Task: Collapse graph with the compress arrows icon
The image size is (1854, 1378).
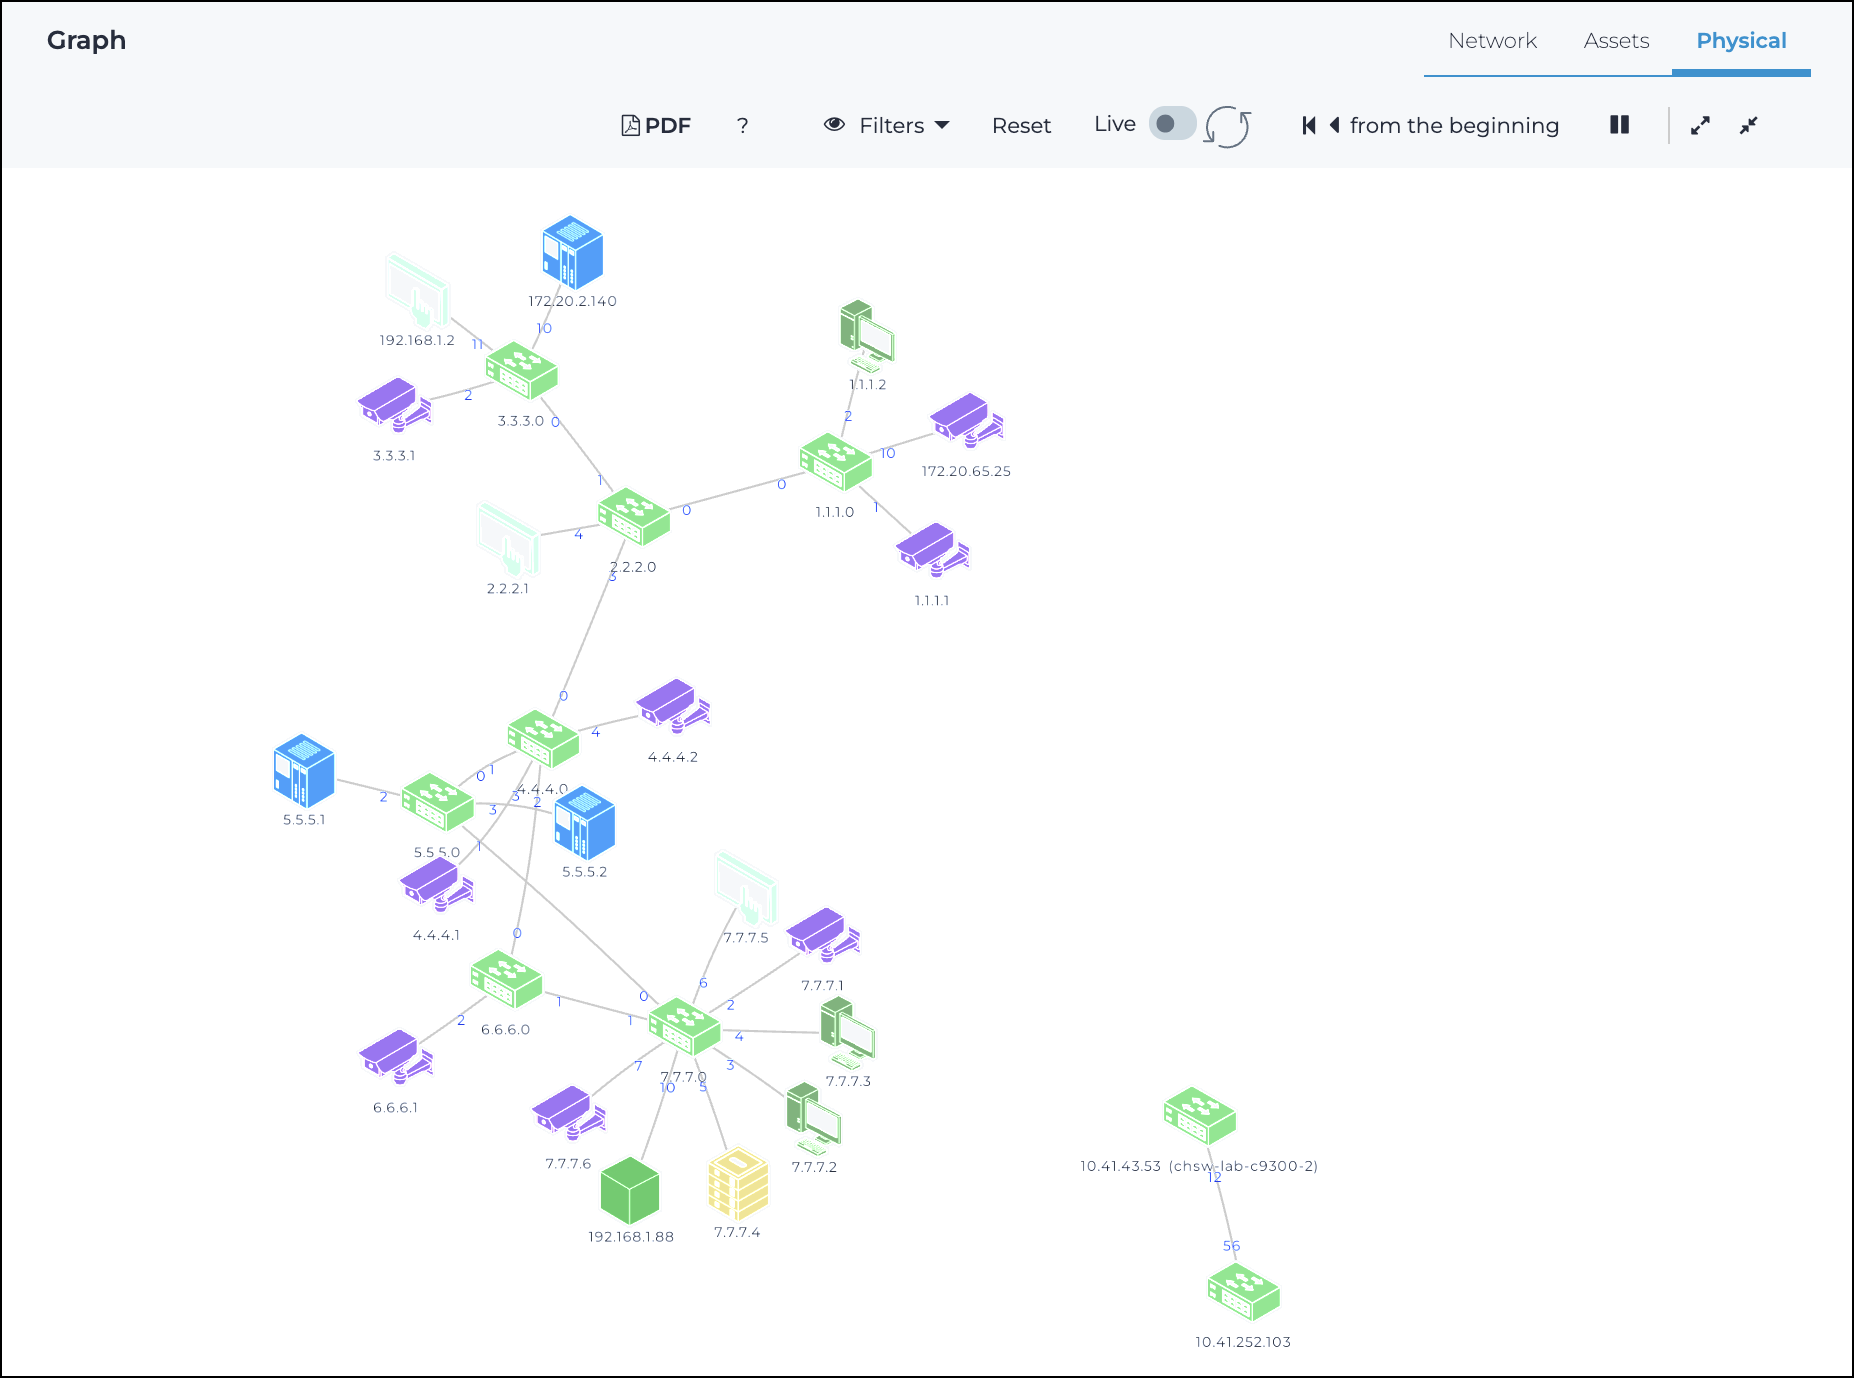Action: point(1748,125)
